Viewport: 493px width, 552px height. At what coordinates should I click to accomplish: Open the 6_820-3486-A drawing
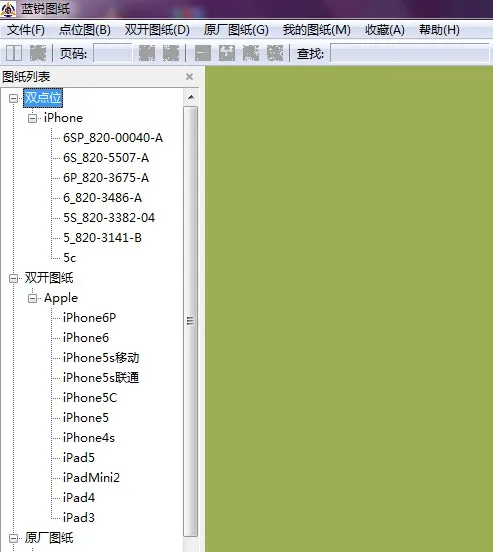click(x=102, y=198)
